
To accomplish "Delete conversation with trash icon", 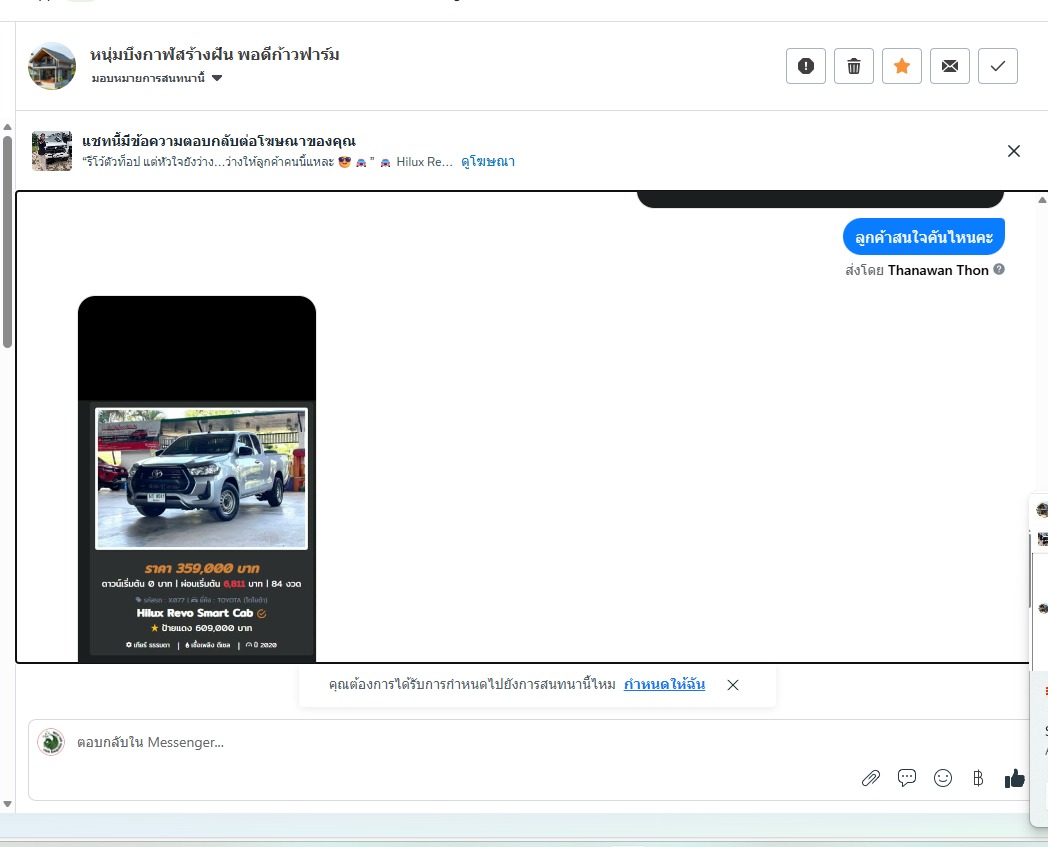I will coord(854,66).
